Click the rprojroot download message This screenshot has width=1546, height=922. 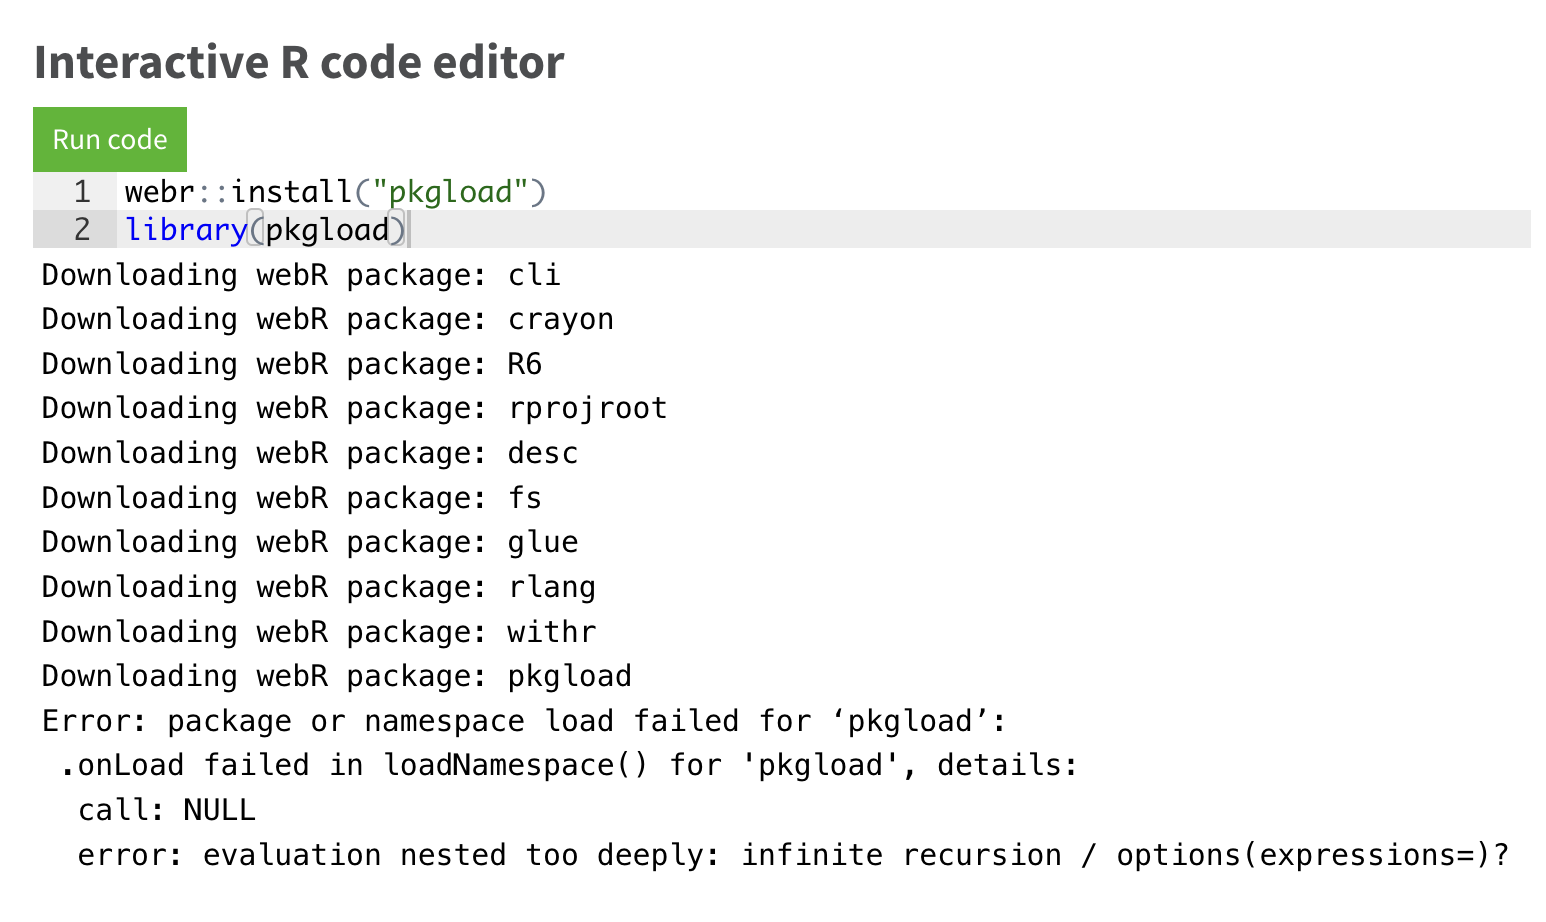tap(353, 407)
